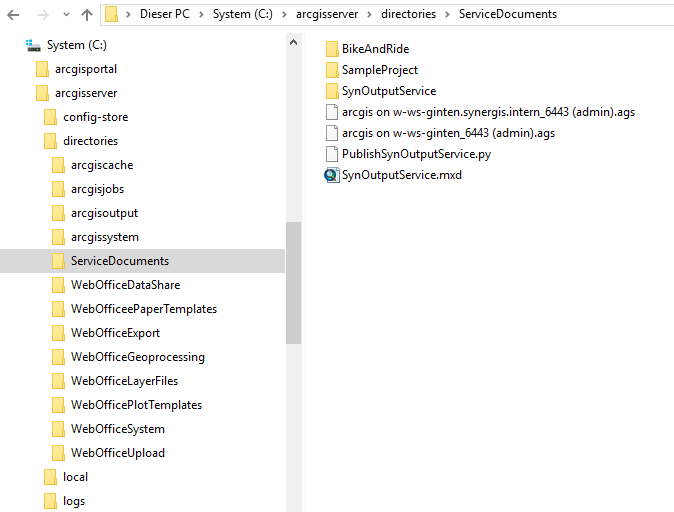Select PublishSynOutputService.py file
The image size is (674, 512).
pyautogui.click(x=416, y=154)
